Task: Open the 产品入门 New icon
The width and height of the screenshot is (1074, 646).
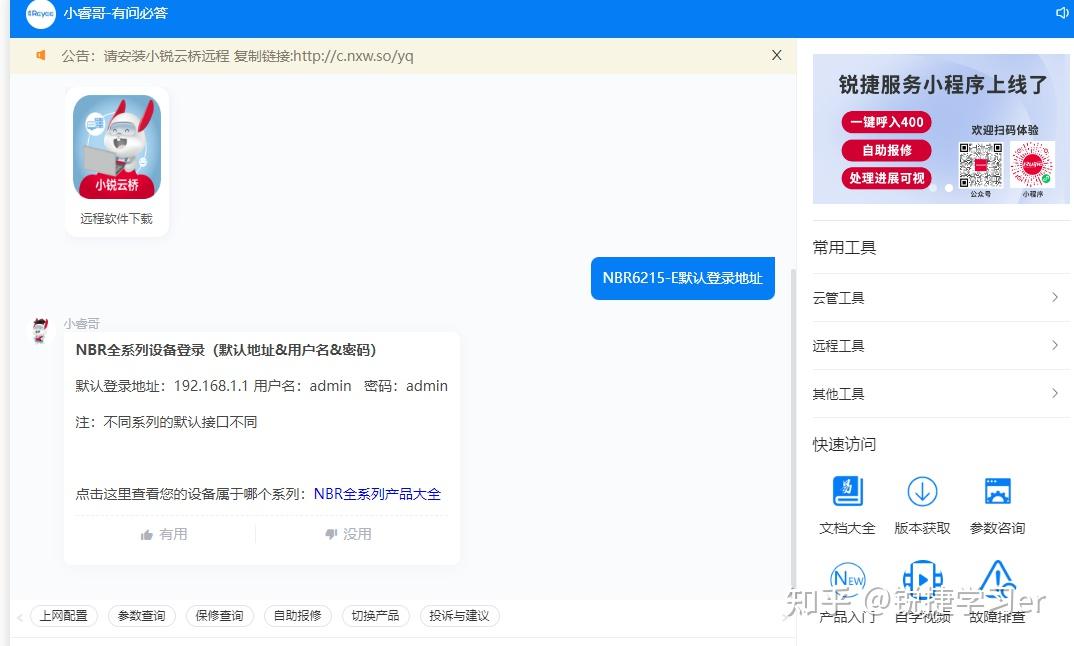Action: click(847, 580)
